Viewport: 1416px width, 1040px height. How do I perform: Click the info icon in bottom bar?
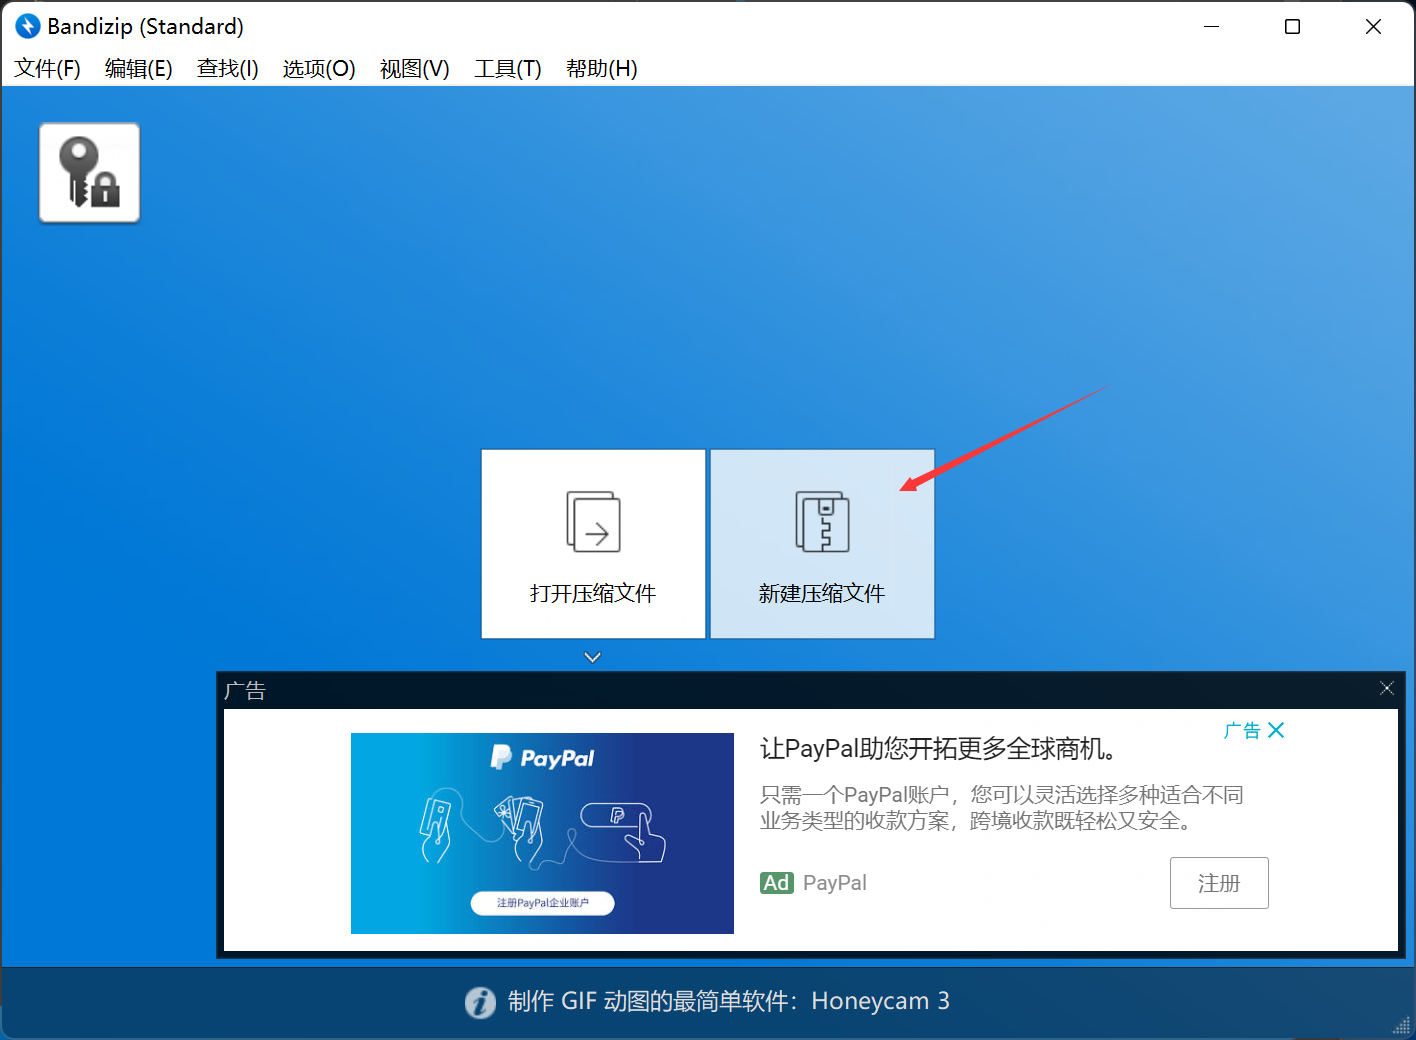tap(480, 1002)
